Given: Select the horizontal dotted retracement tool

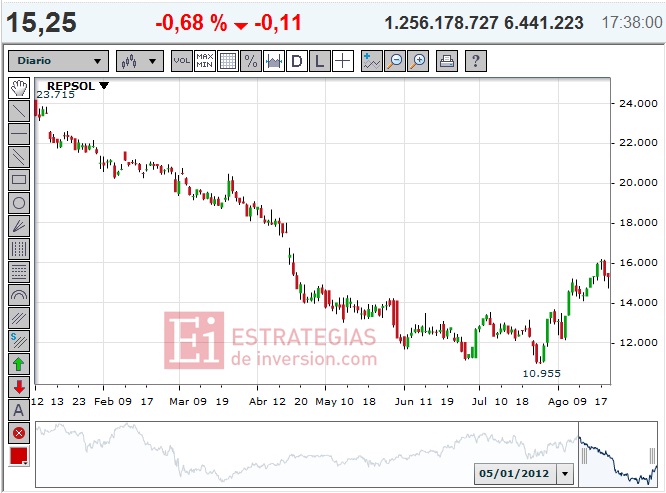Looking at the screenshot, I should (x=19, y=272).
